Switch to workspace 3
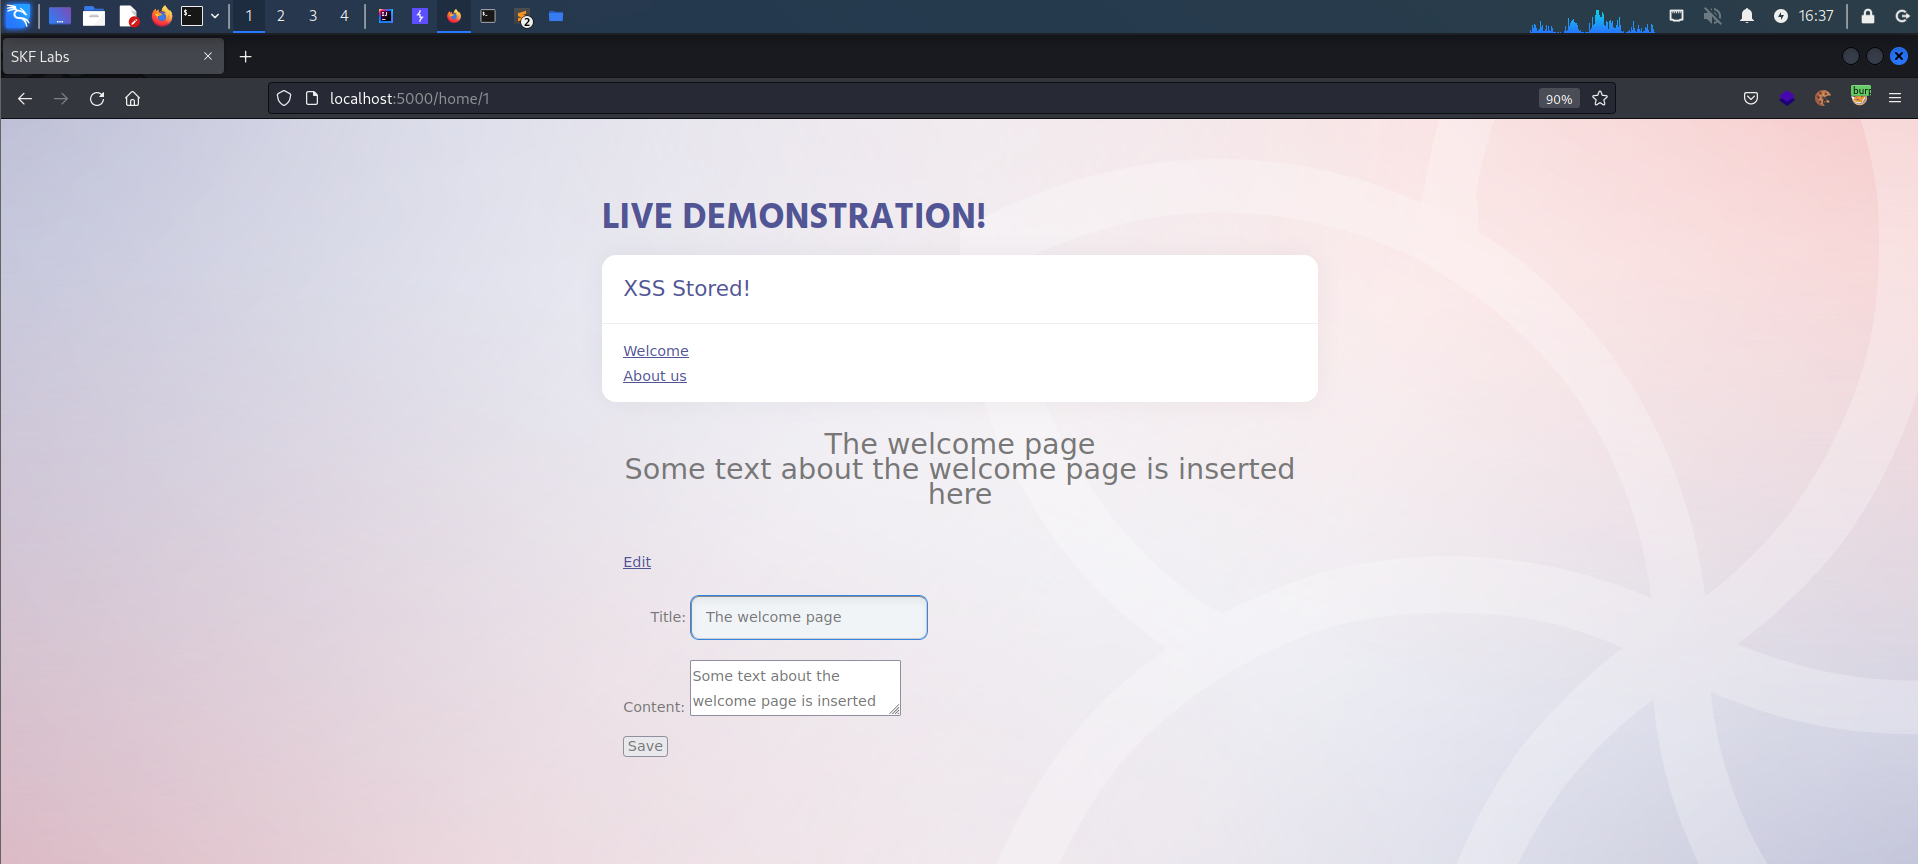1918x864 pixels. (313, 16)
